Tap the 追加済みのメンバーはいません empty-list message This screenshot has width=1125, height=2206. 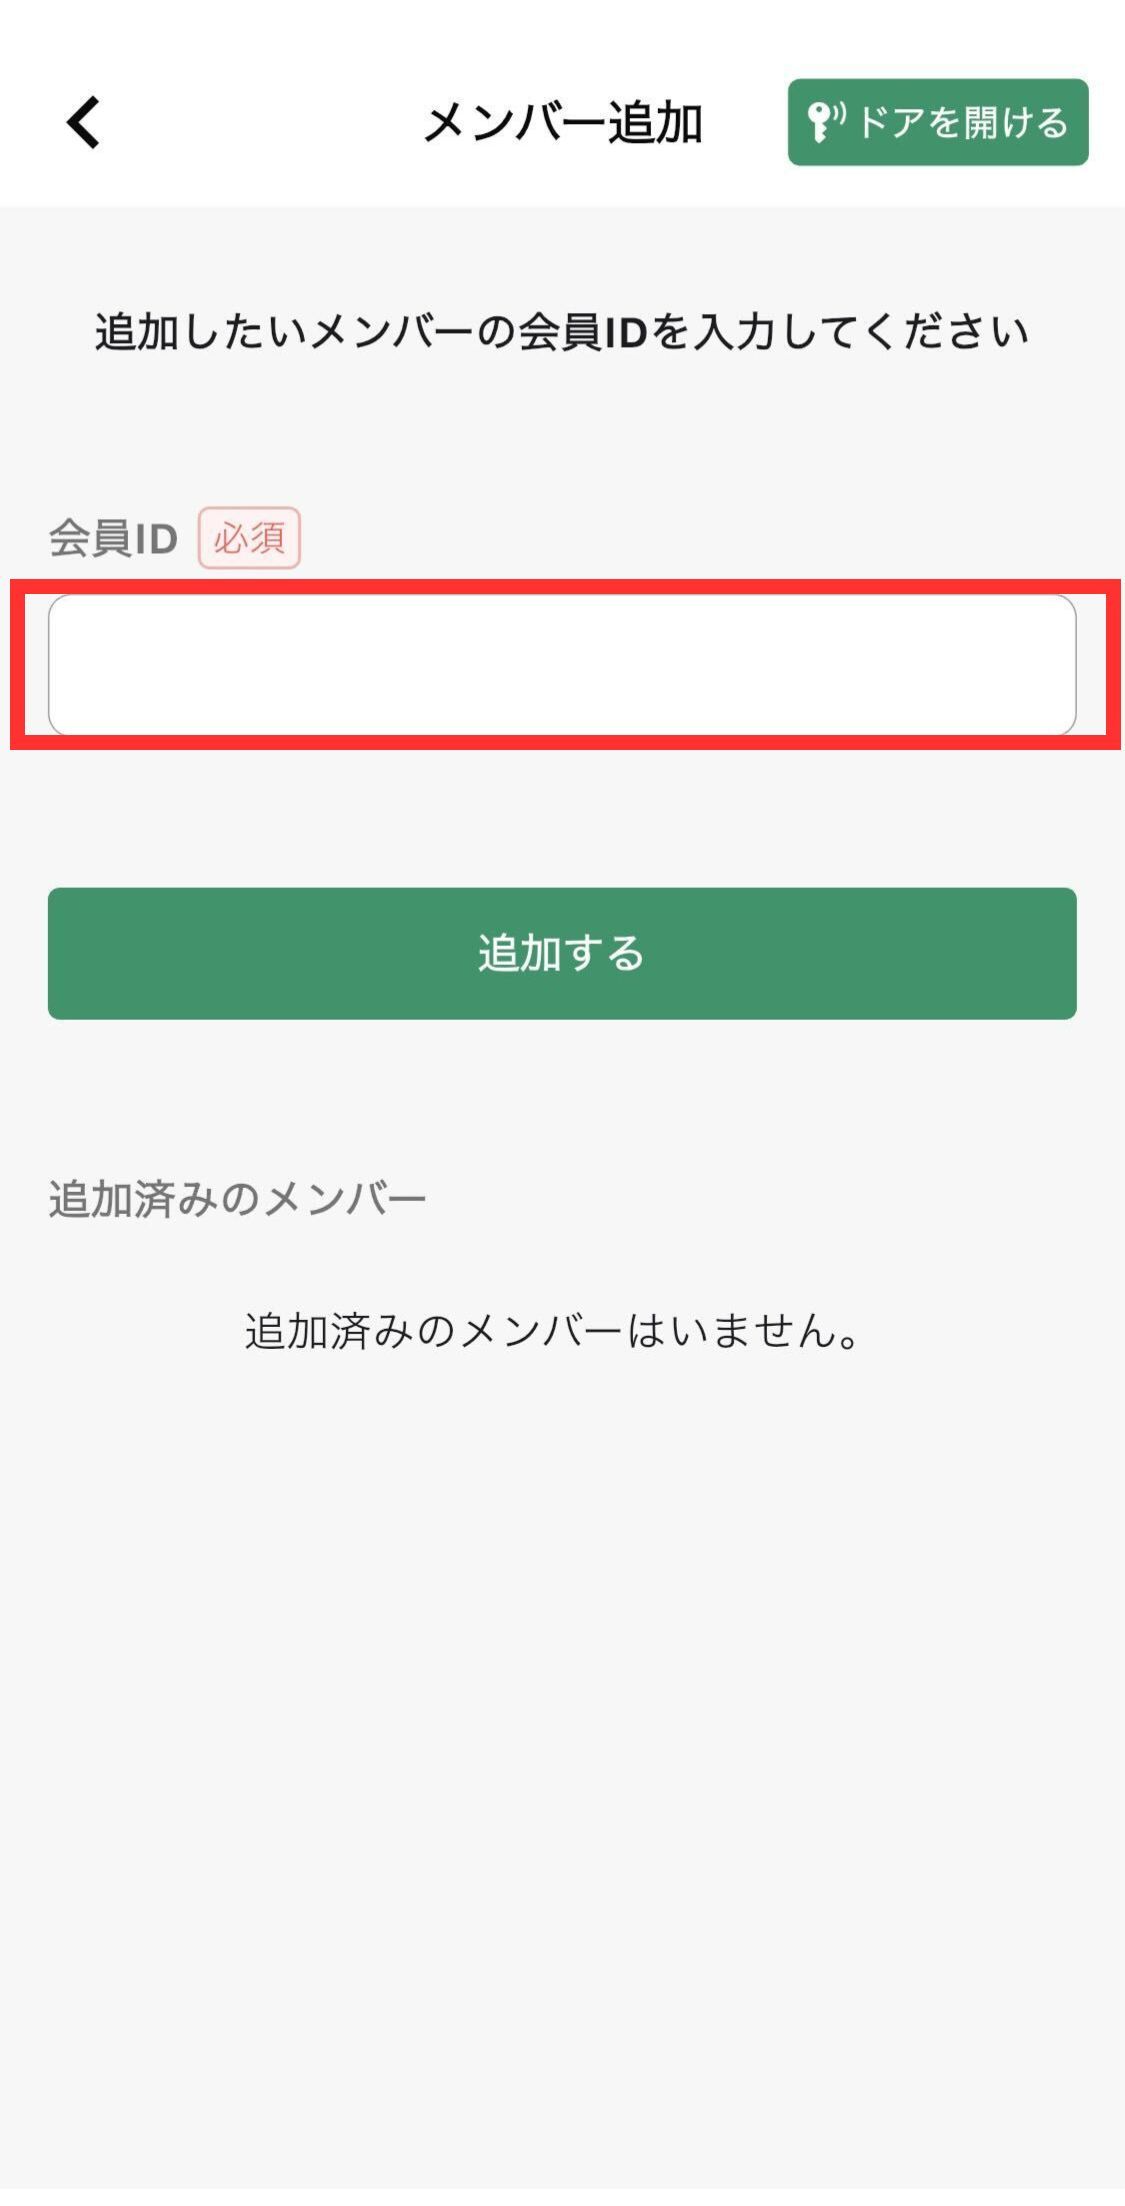pyautogui.click(x=553, y=1331)
